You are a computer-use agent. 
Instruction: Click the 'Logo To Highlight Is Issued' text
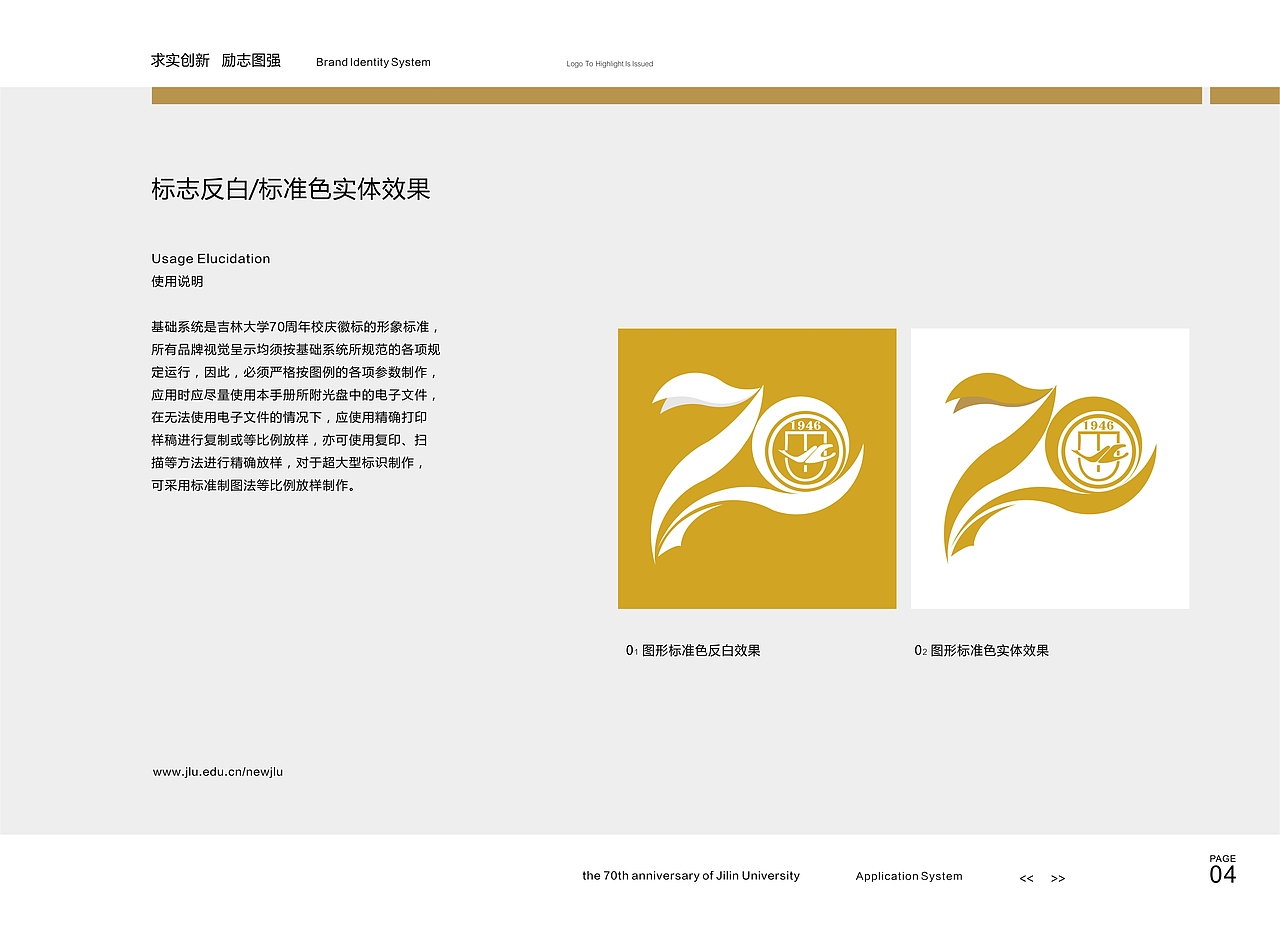tap(610, 64)
